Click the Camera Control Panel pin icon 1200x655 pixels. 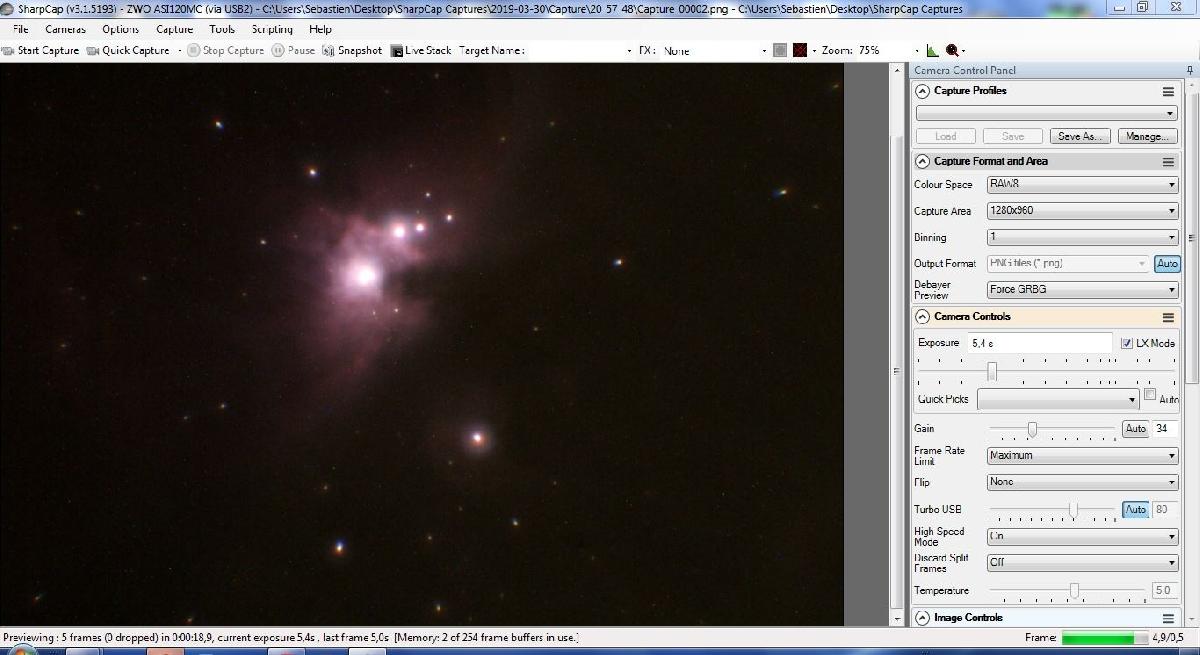click(1190, 70)
